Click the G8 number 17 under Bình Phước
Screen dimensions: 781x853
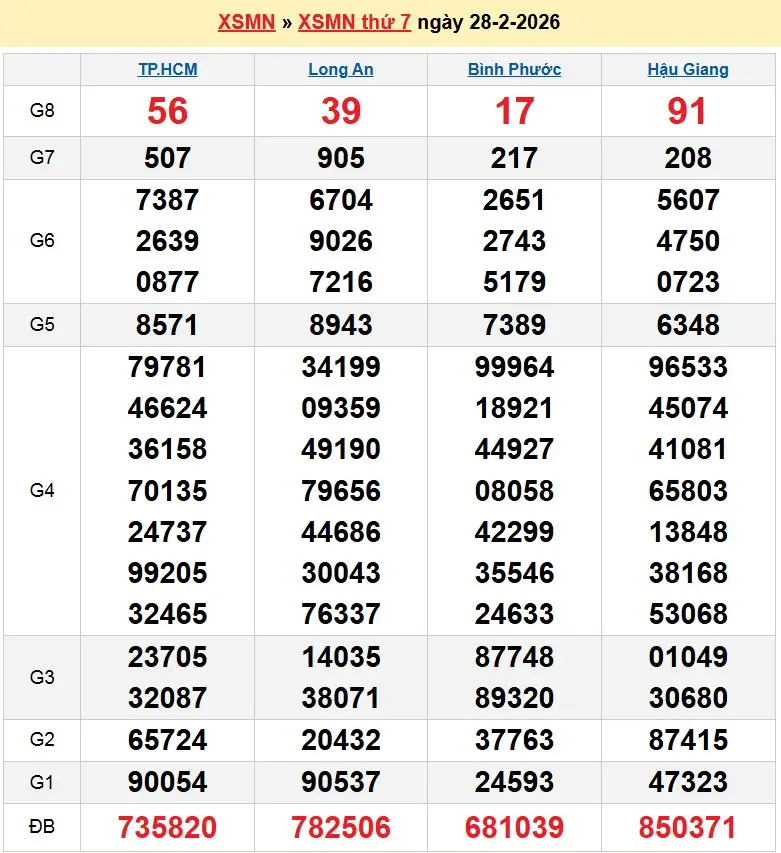[514, 111]
